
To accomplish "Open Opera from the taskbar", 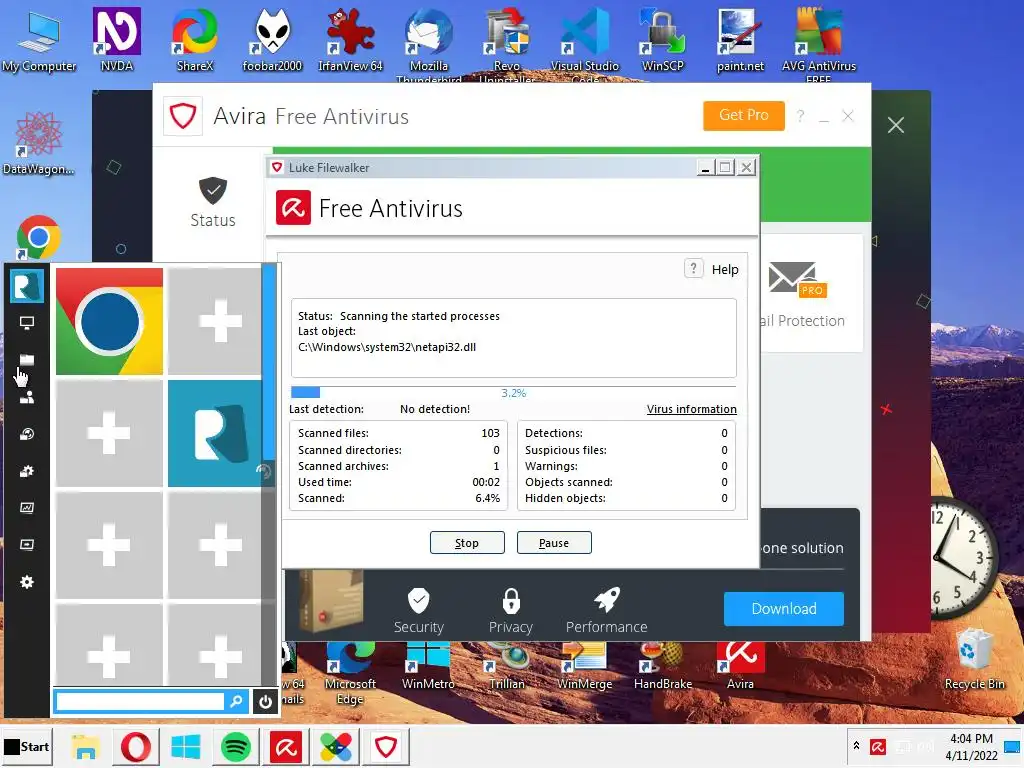I will click(136, 746).
